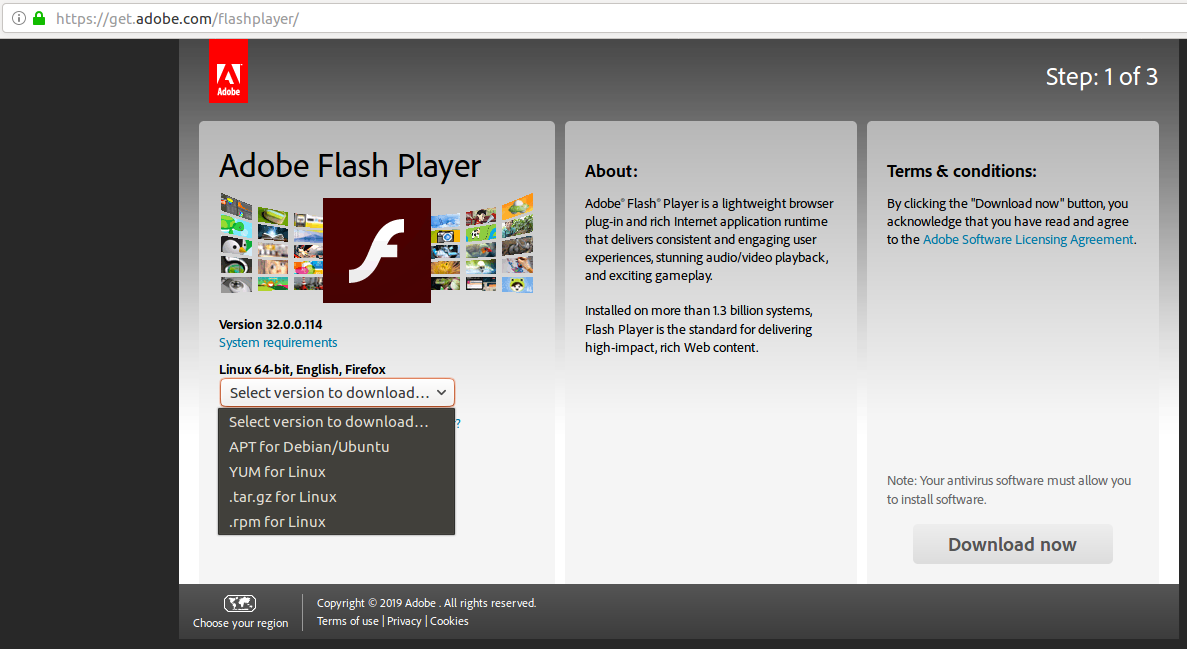Click the world map region icon
Screen dimensions: 1187x649
point(240,604)
